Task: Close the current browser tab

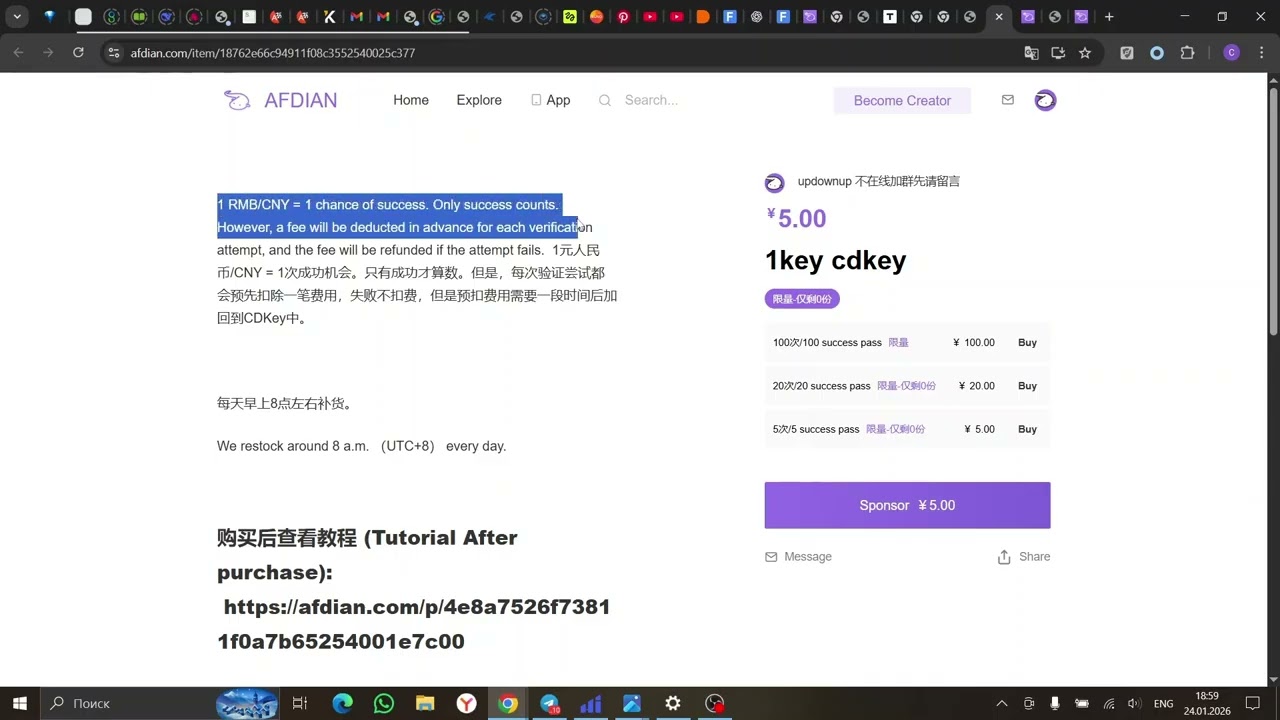Action: click(x=998, y=17)
